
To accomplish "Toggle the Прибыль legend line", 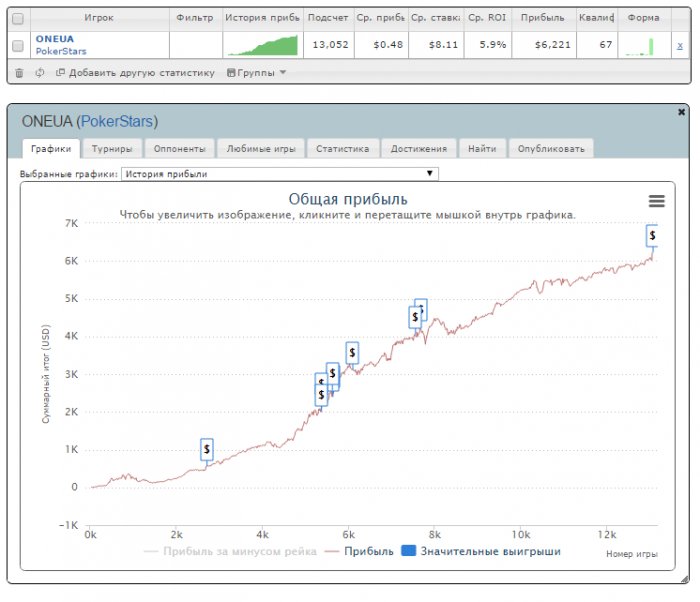I will 359,551.
